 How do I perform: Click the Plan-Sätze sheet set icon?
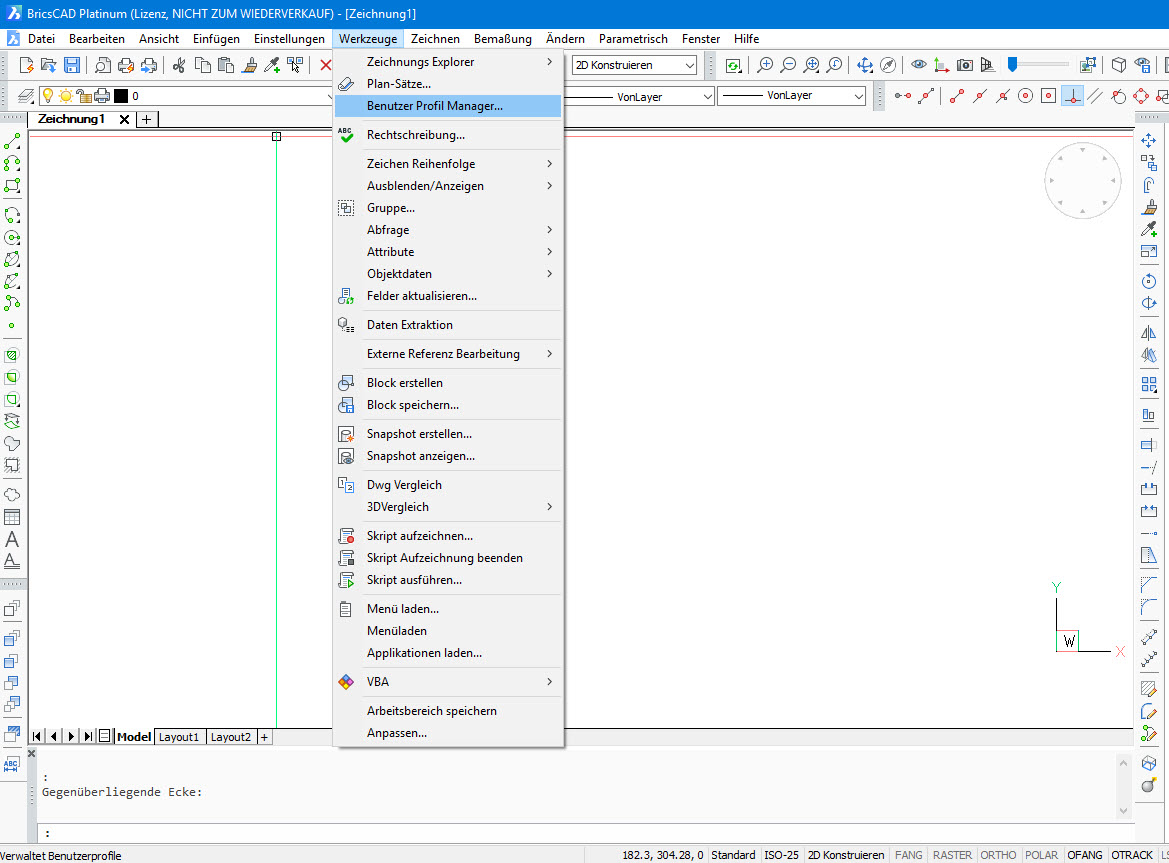click(346, 84)
